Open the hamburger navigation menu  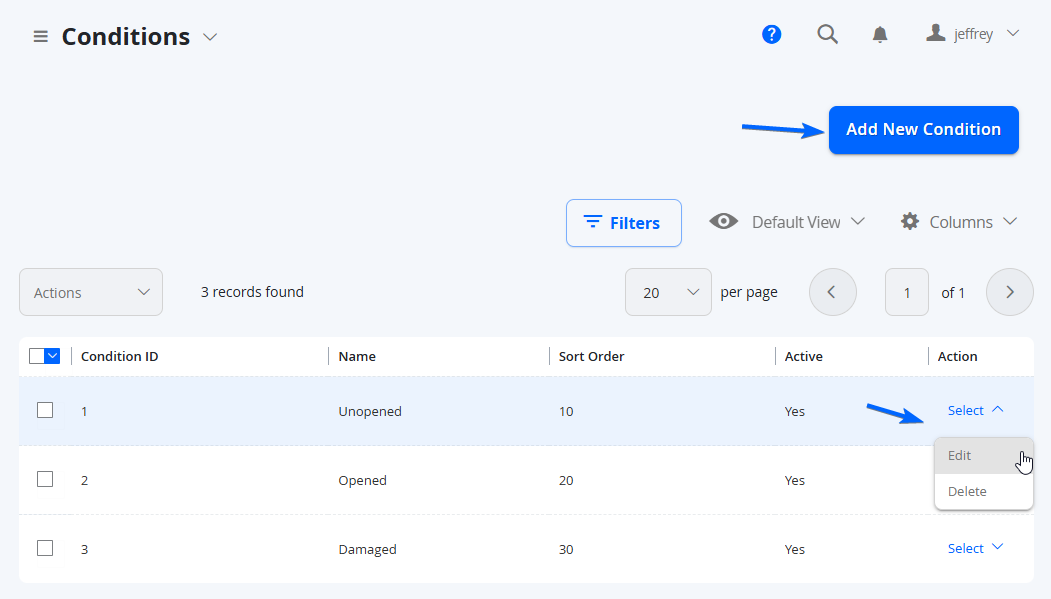[x=41, y=37]
